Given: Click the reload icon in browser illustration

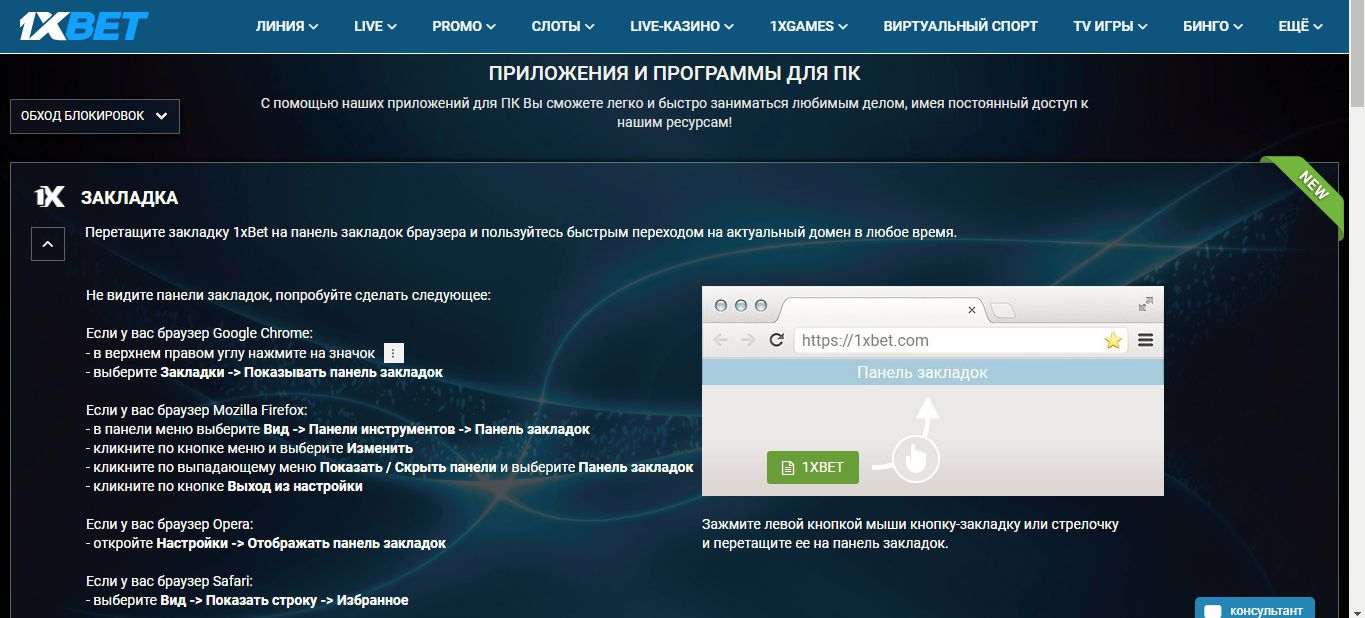Looking at the screenshot, I should (x=776, y=340).
